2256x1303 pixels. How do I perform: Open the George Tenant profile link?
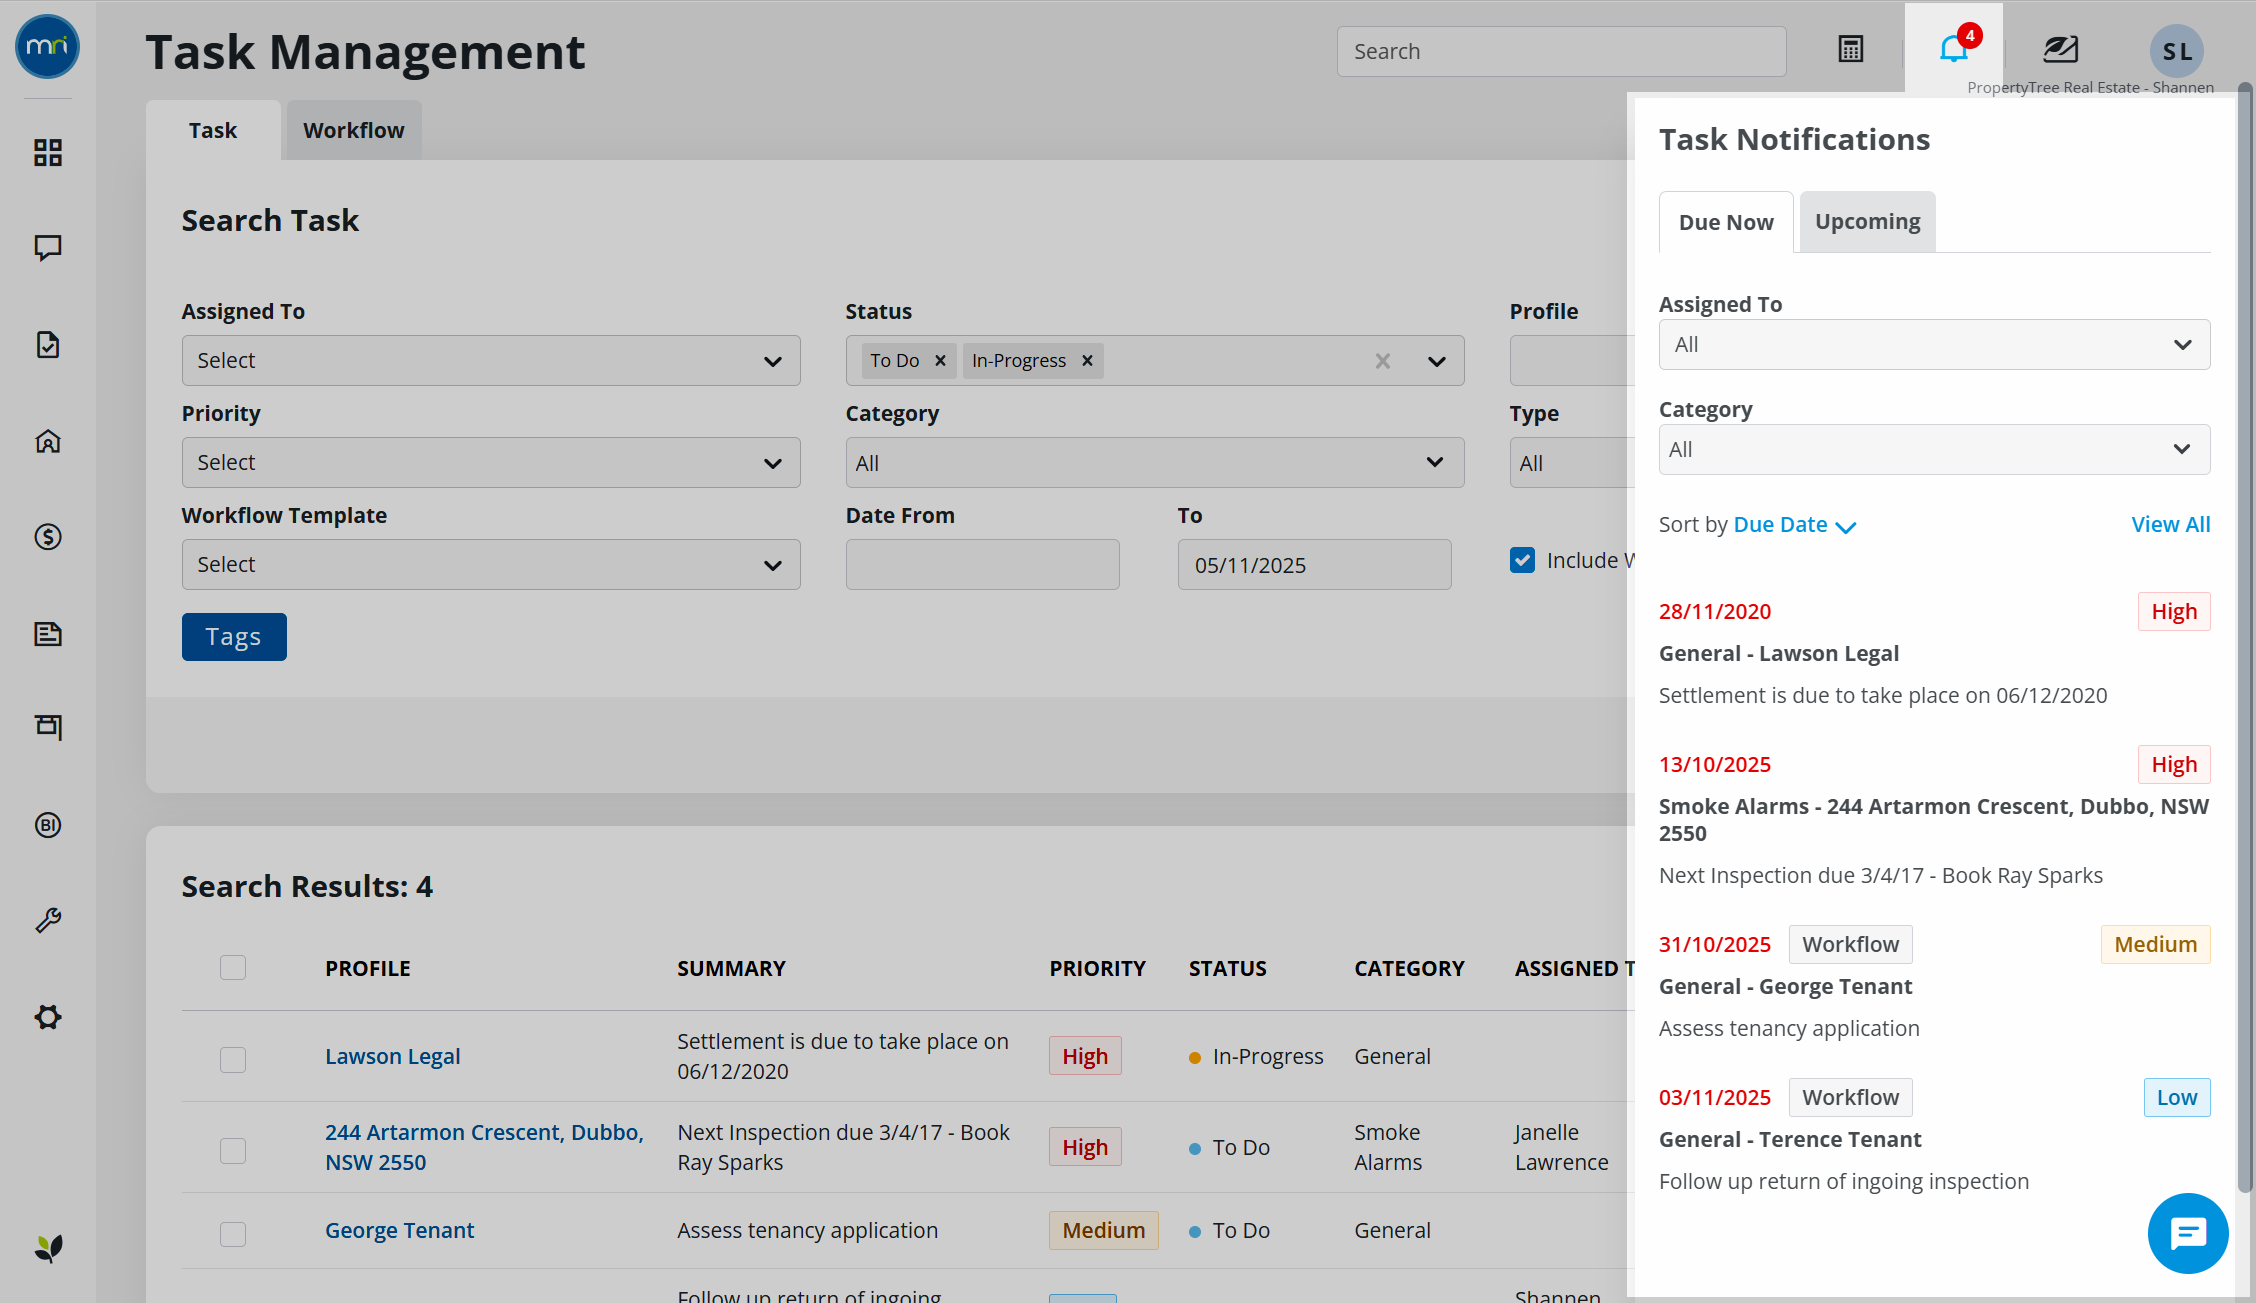pyautogui.click(x=399, y=1230)
